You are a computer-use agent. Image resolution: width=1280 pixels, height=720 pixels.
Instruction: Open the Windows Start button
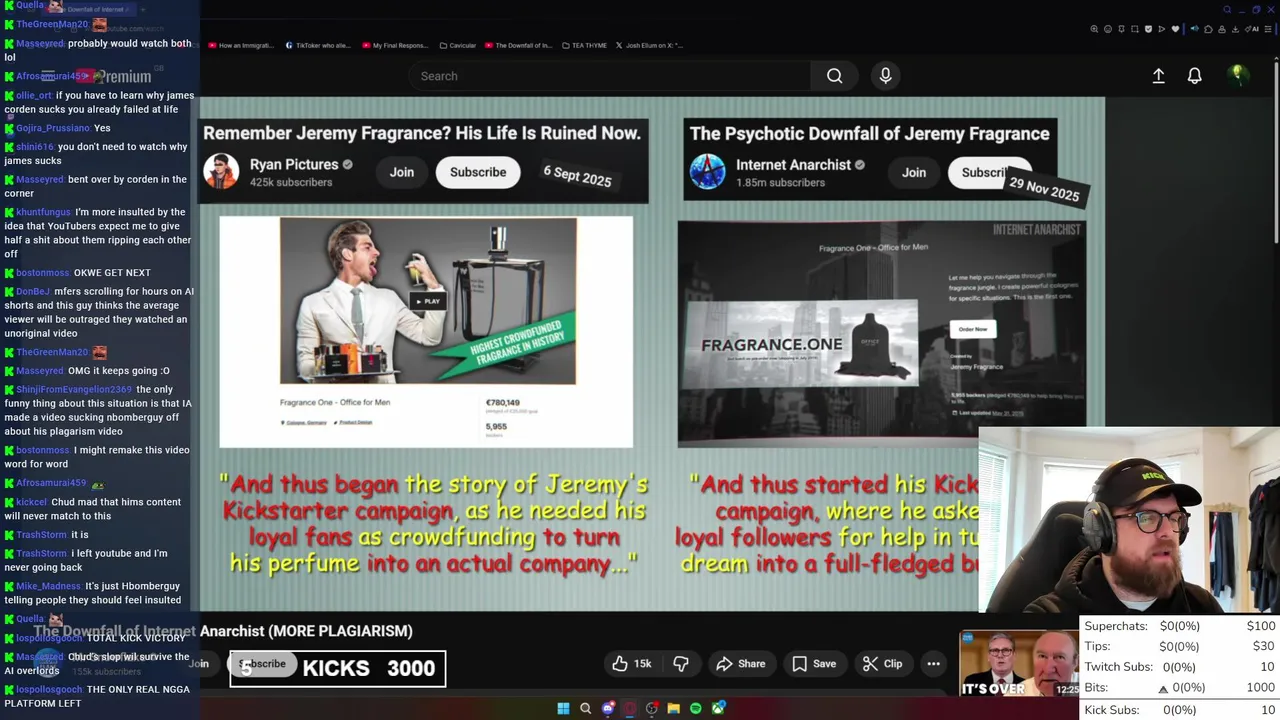pos(563,708)
